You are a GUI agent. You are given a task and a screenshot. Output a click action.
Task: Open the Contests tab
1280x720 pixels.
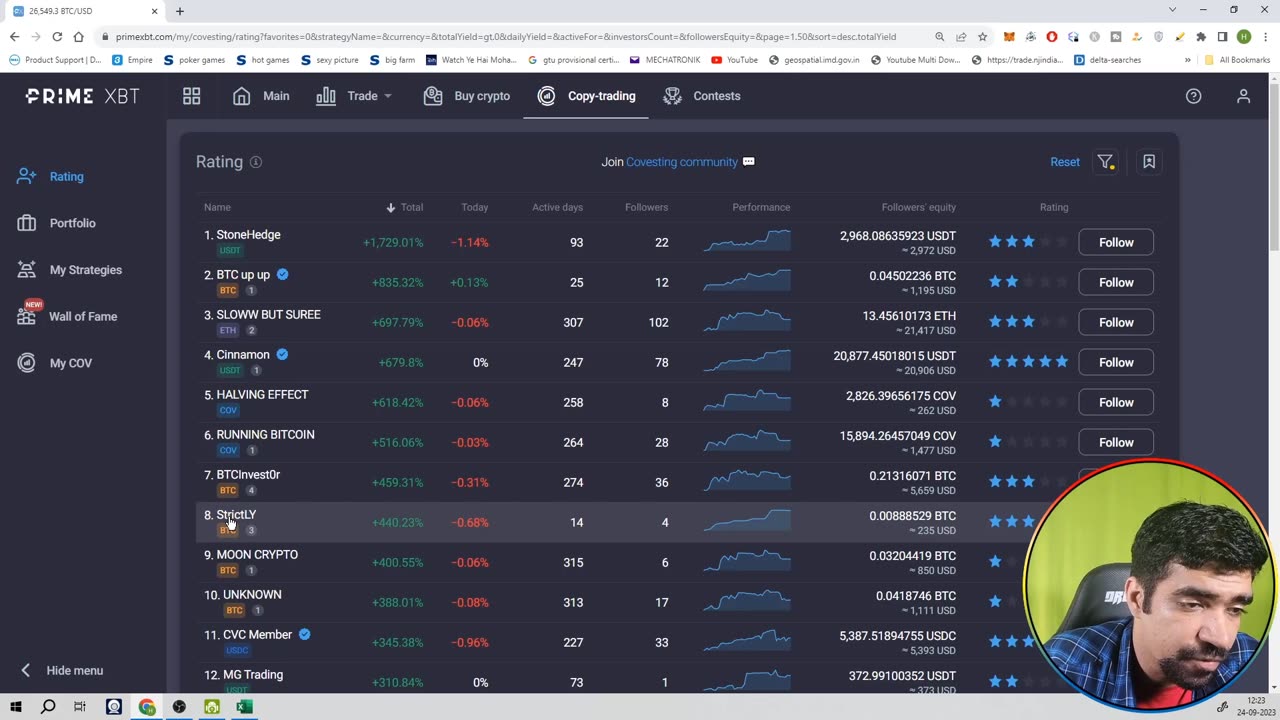point(702,96)
